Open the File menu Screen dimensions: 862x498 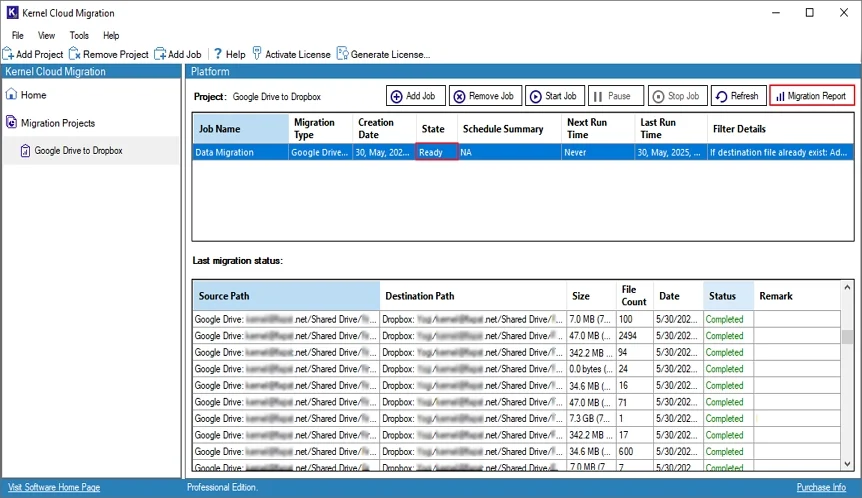click(18, 36)
